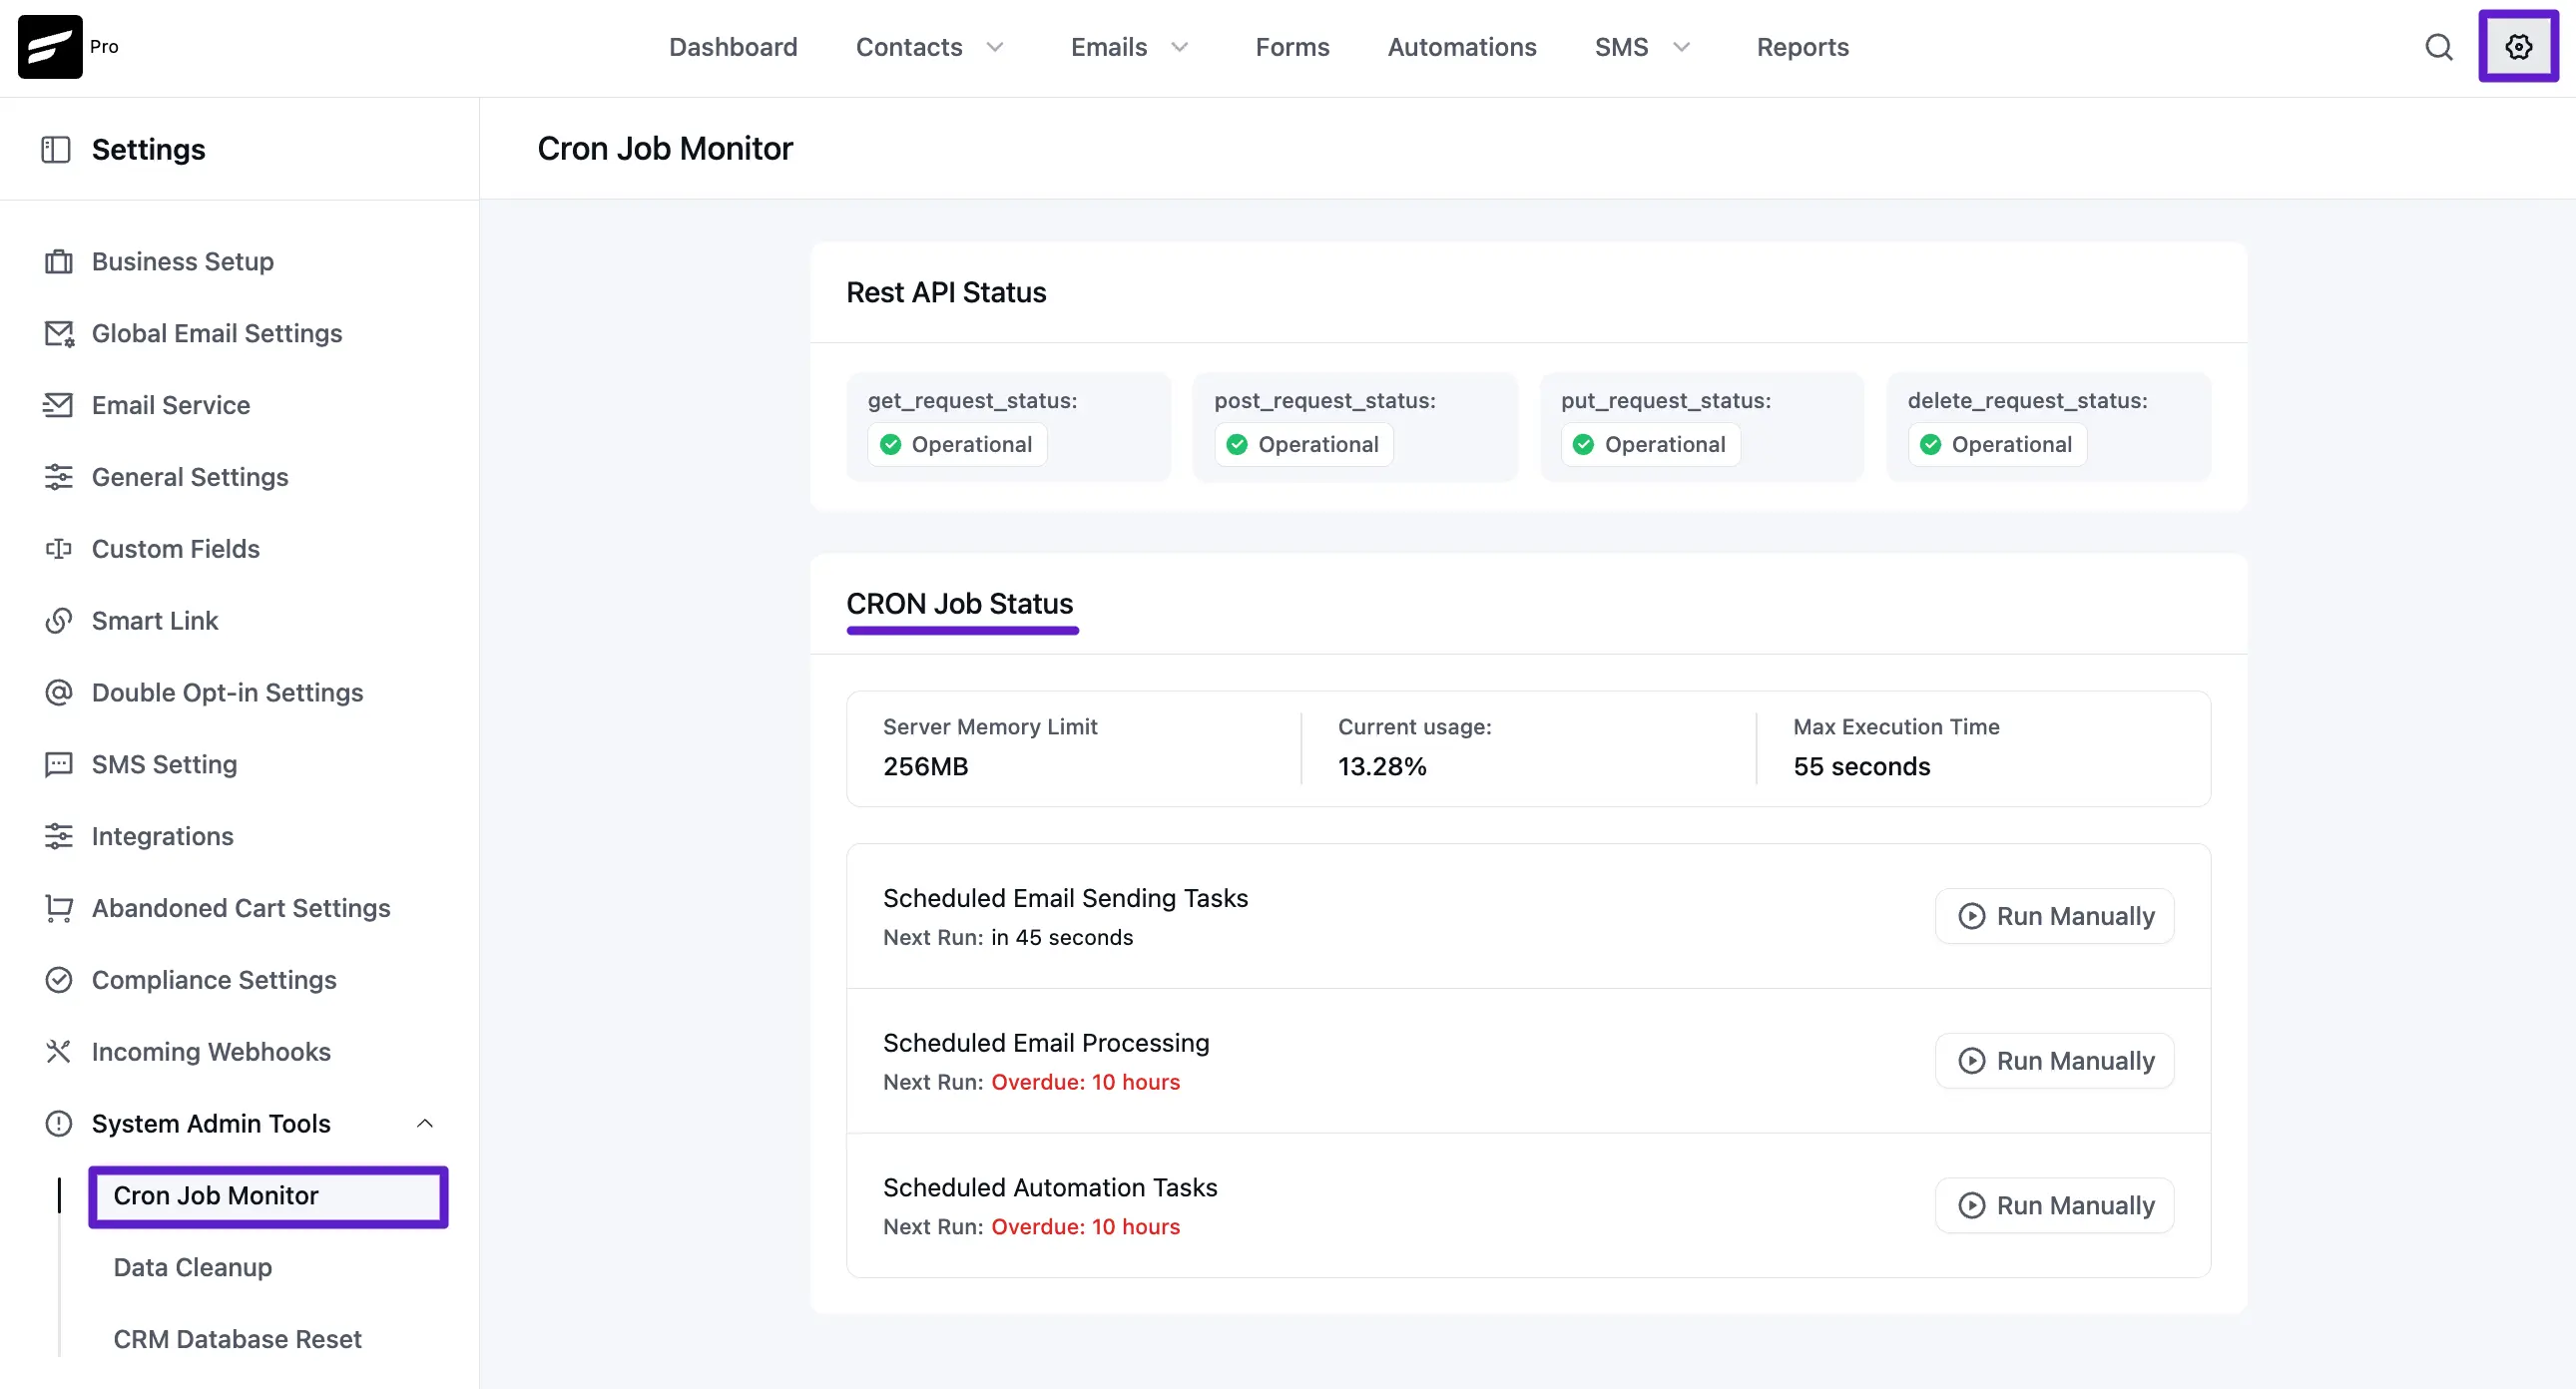Collapse the System Admin Tools section chevron
The image size is (2576, 1389).
coord(425,1124)
